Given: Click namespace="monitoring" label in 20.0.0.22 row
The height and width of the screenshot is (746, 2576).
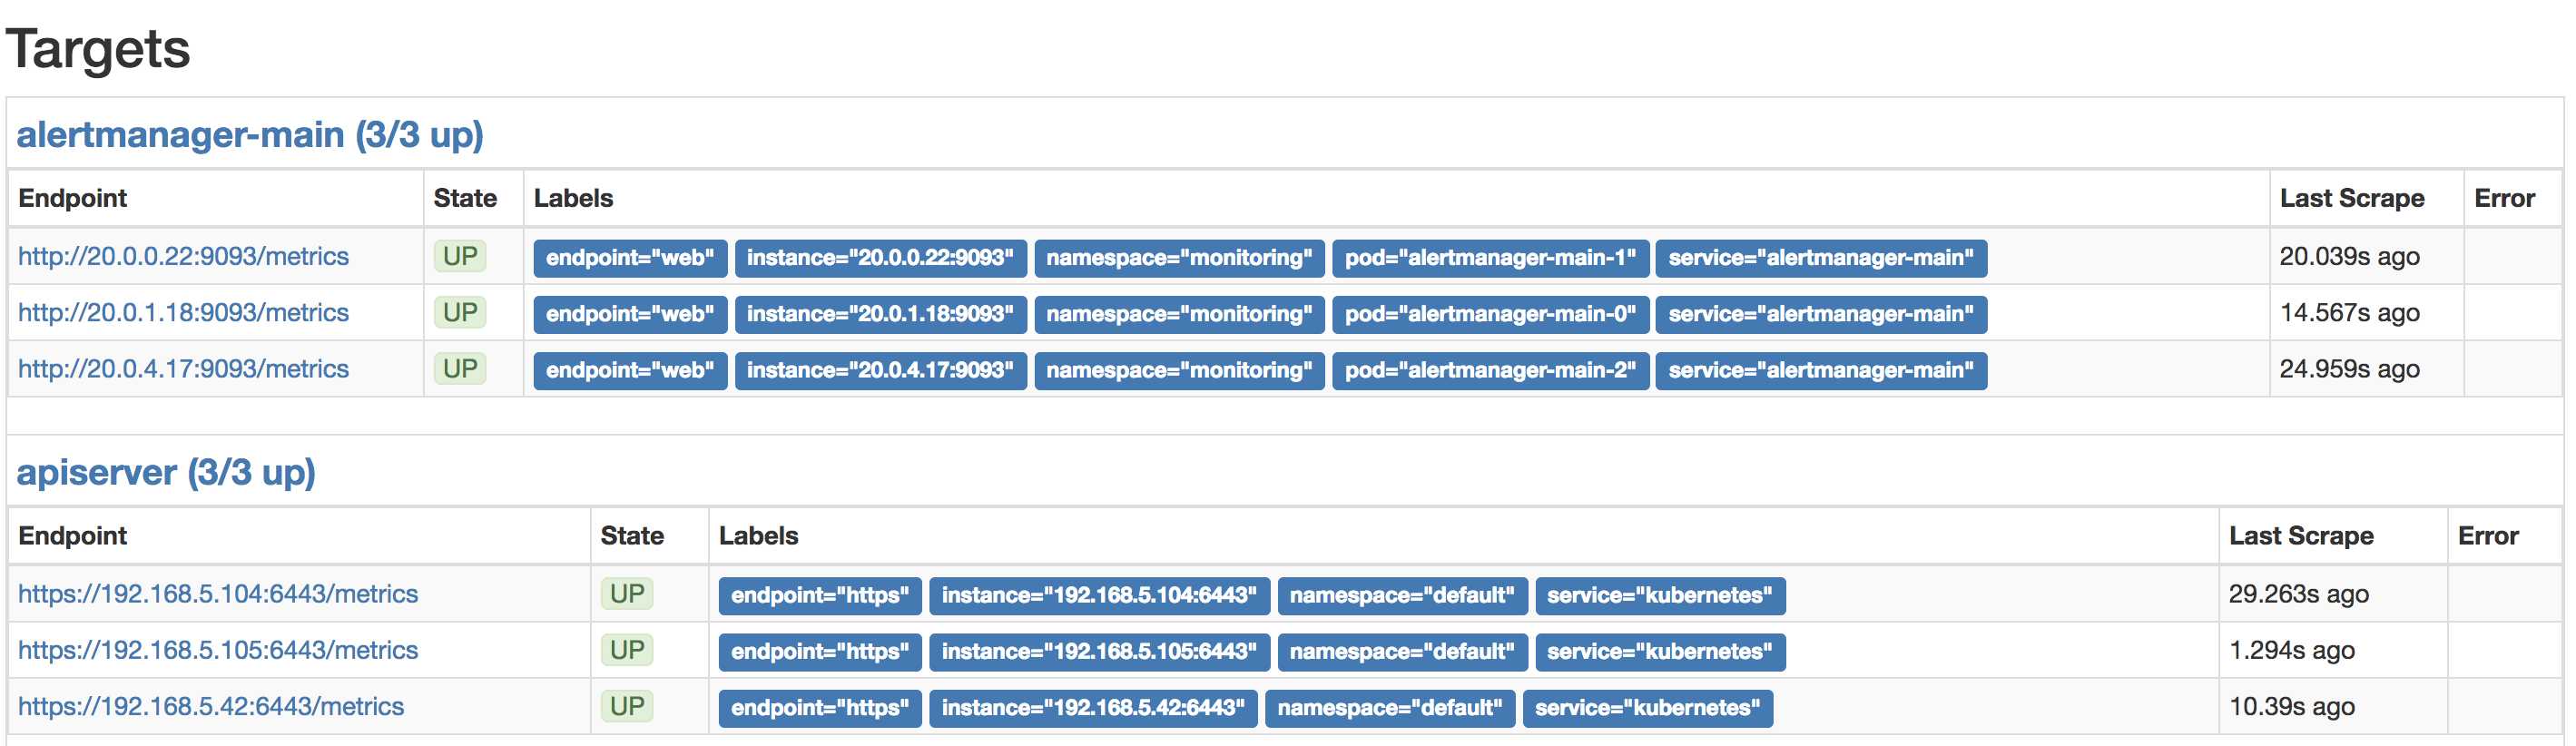Looking at the screenshot, I should coord(1179,258).
